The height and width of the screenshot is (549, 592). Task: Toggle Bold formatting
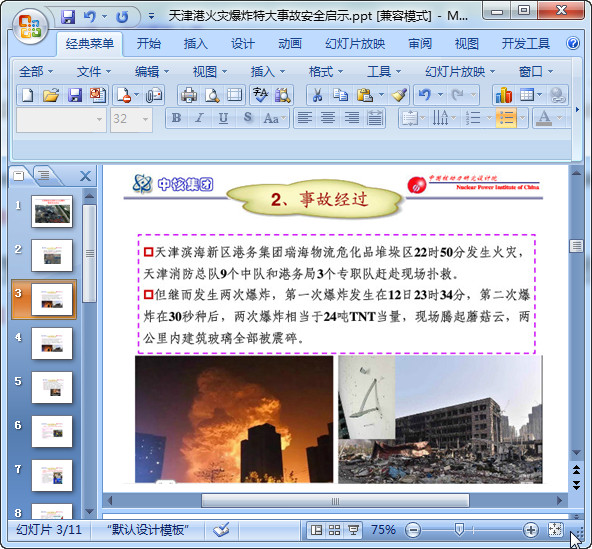point(176,118)
